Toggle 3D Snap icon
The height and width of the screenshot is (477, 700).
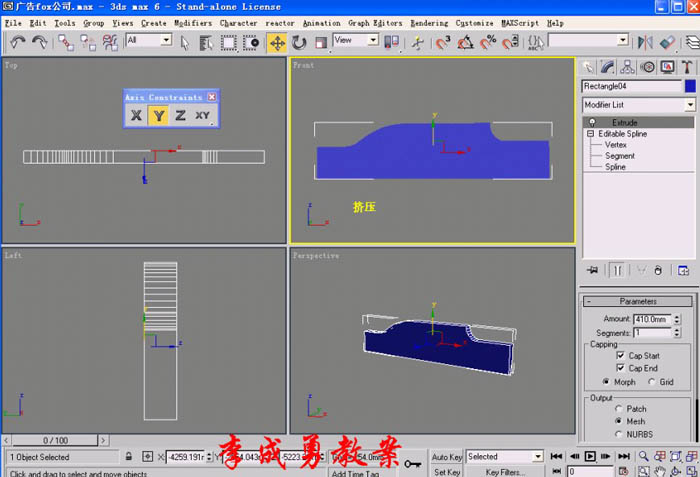click(443, 43)
